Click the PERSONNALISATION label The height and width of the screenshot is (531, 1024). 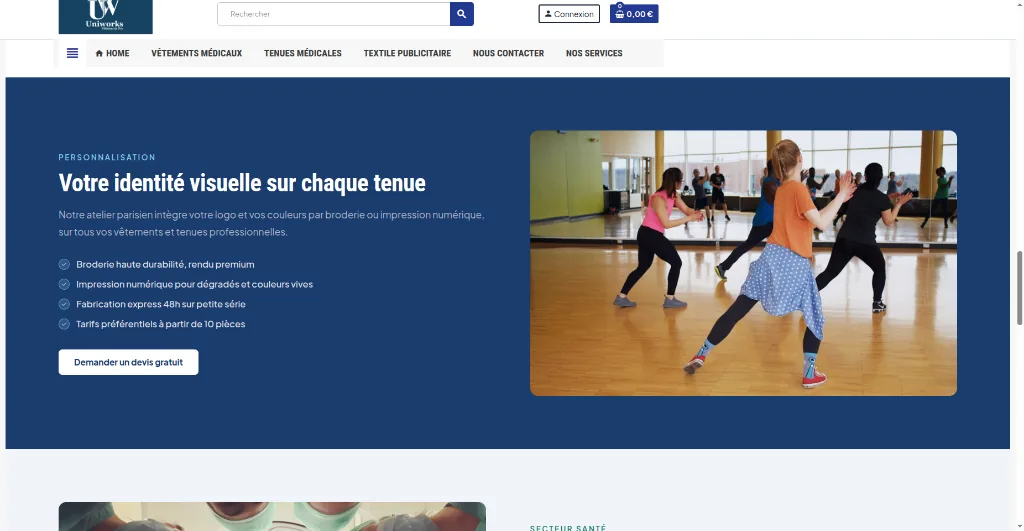click(107, 157)
